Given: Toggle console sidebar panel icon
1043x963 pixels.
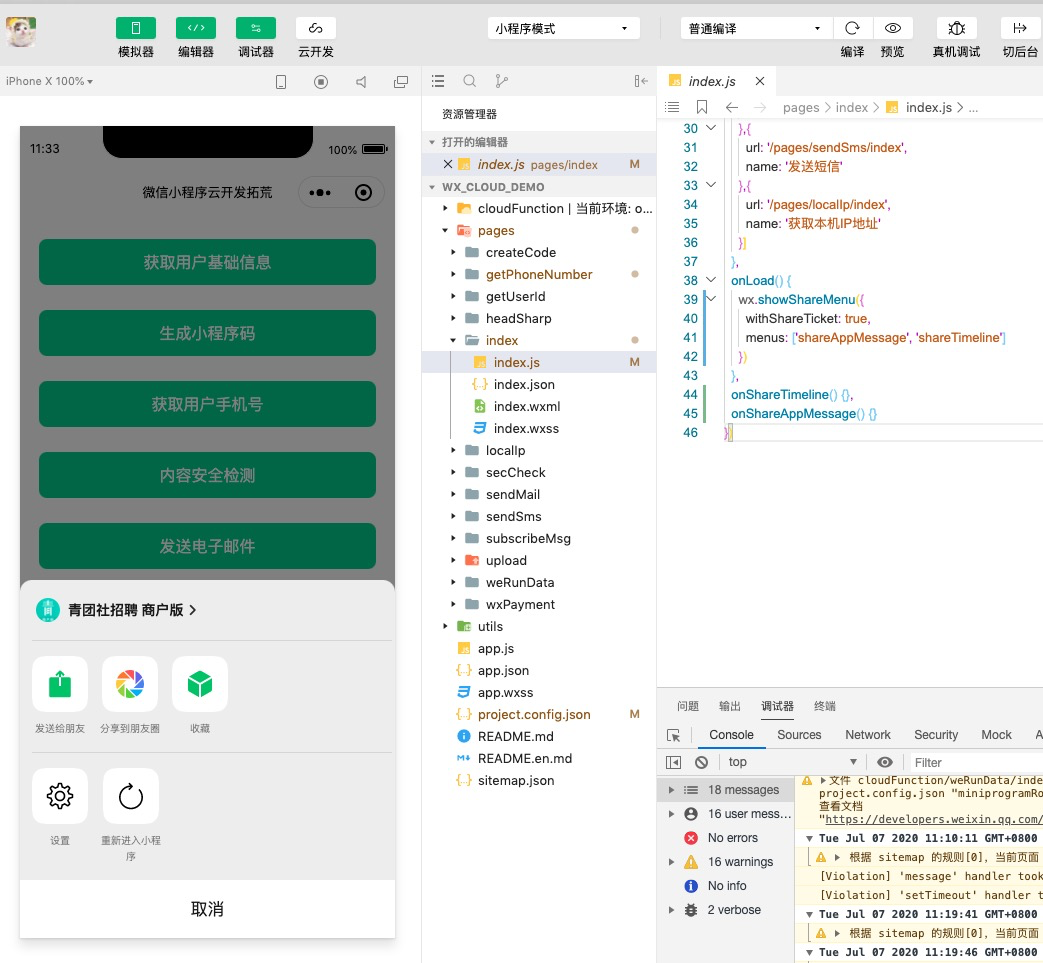Looking at the screenshot, I should pyautogui.click(x=673, y=762).
